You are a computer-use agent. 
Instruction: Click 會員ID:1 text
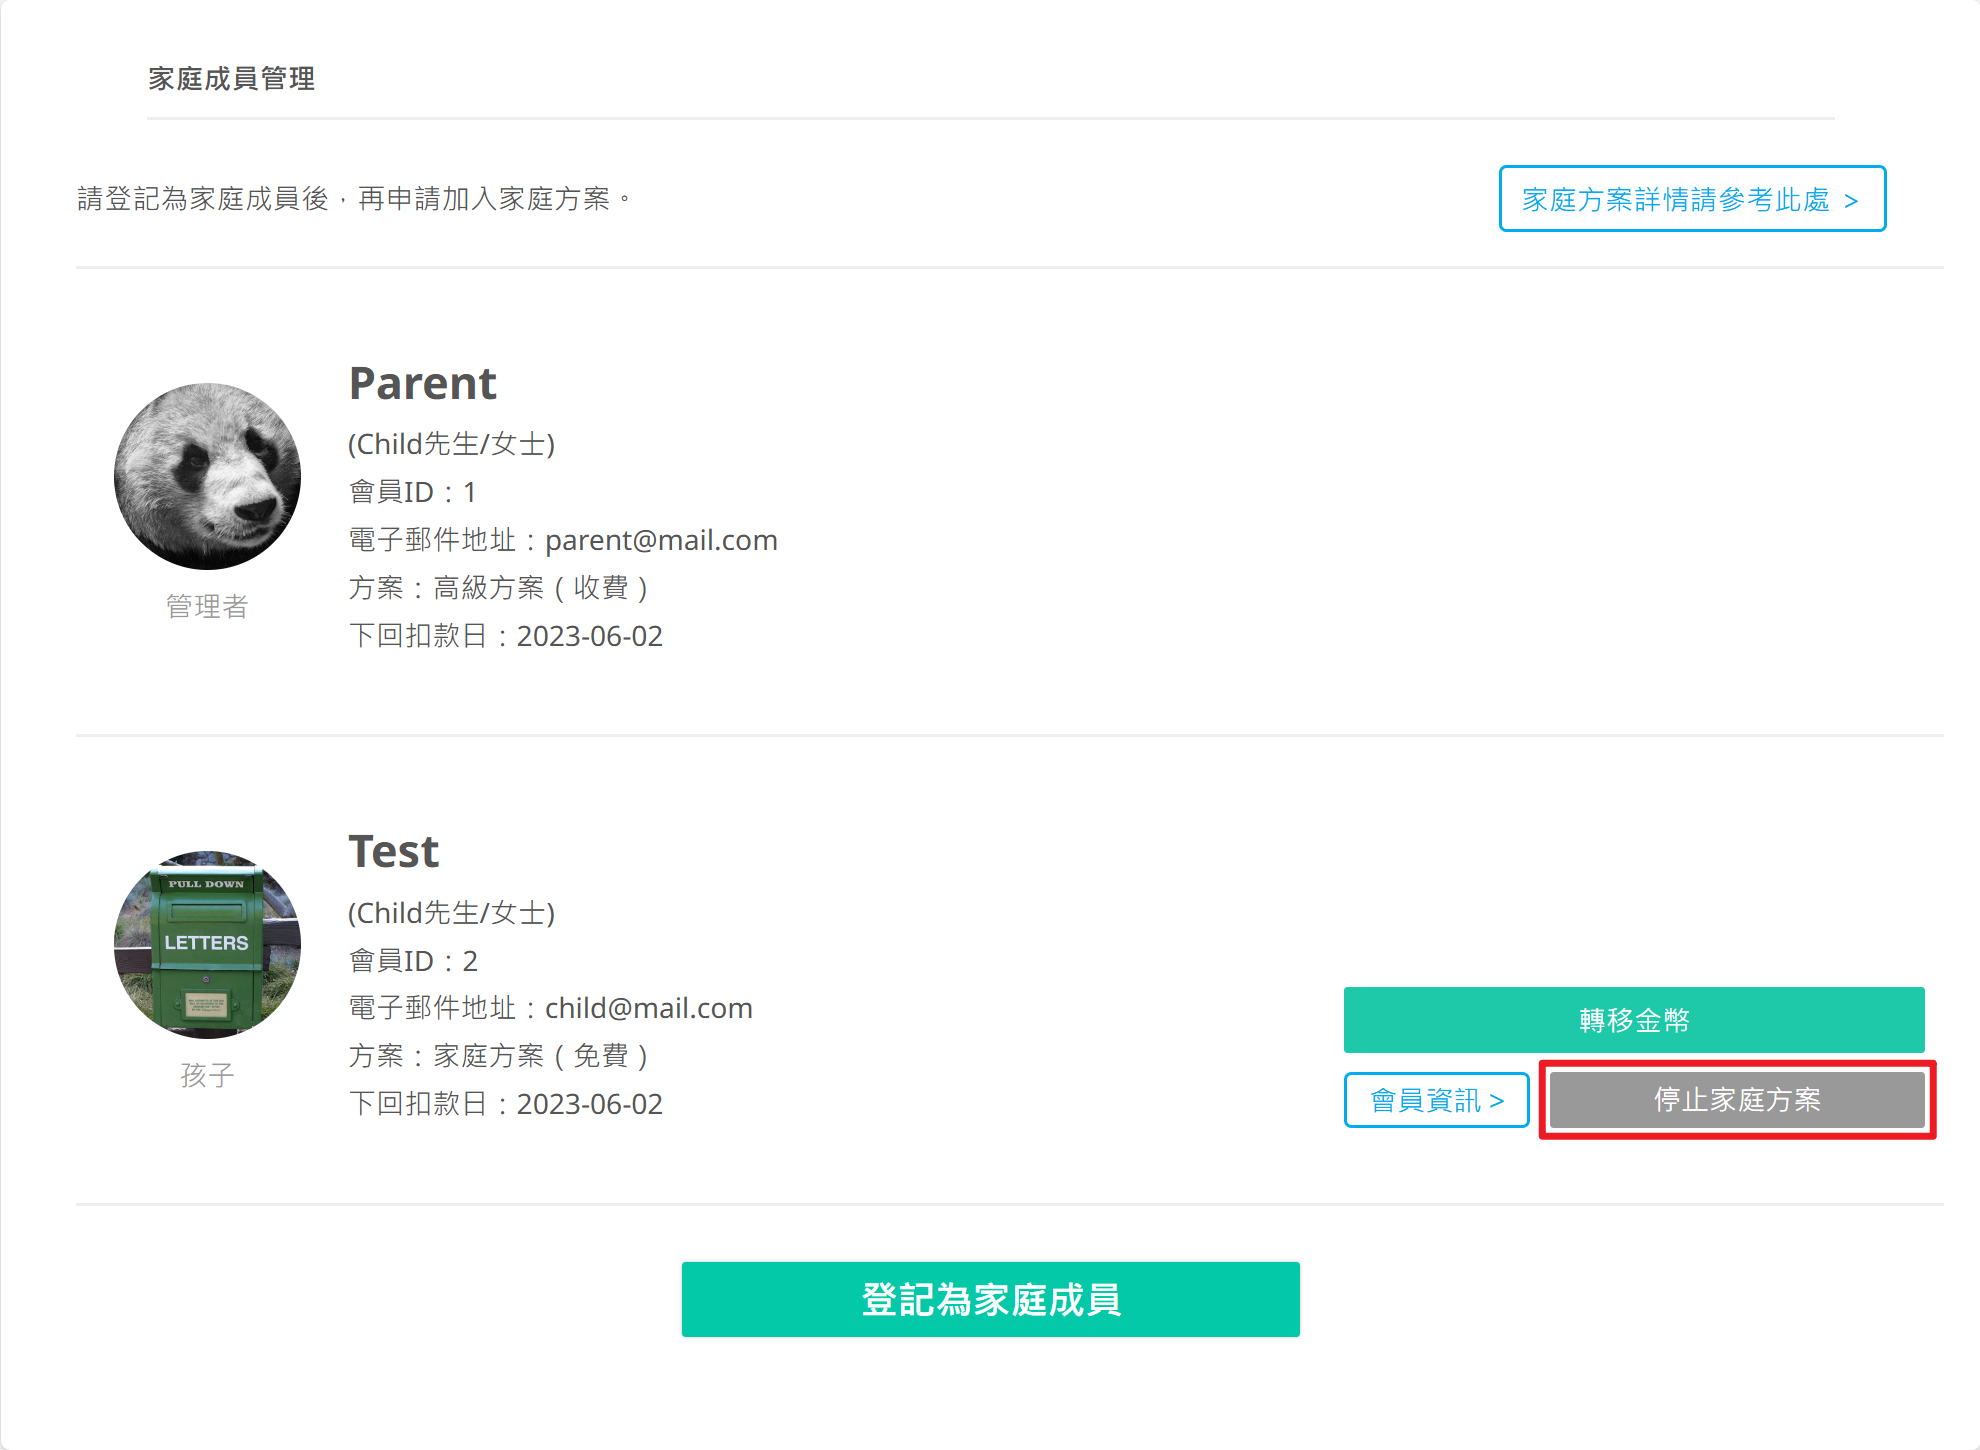point(412,492)
